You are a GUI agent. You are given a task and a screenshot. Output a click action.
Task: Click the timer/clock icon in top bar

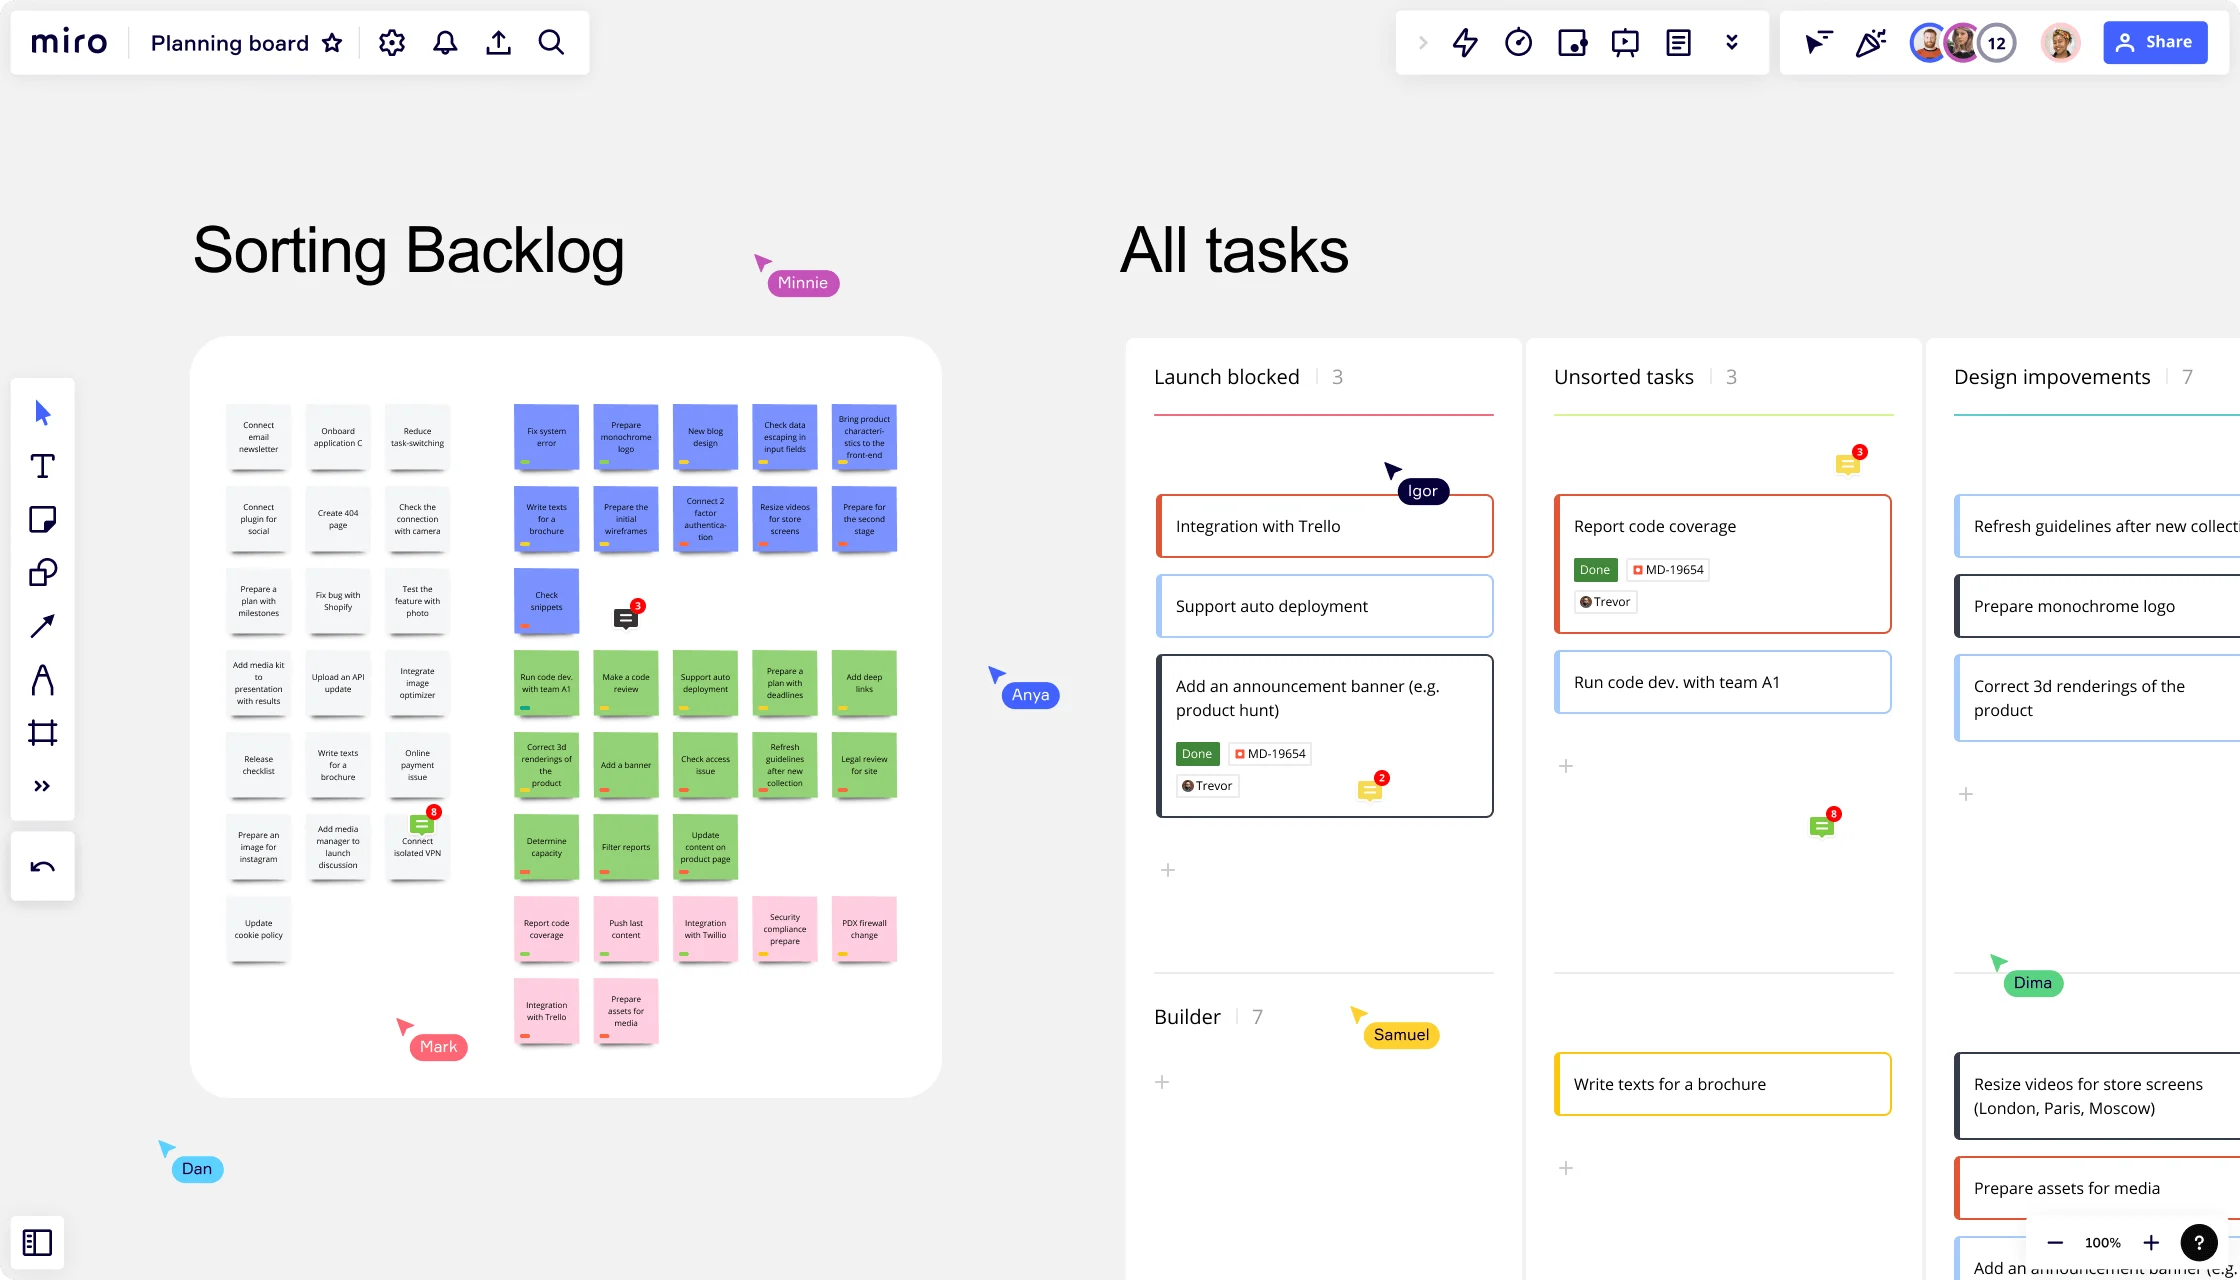pyautogui.click(x=1518, y=42)
